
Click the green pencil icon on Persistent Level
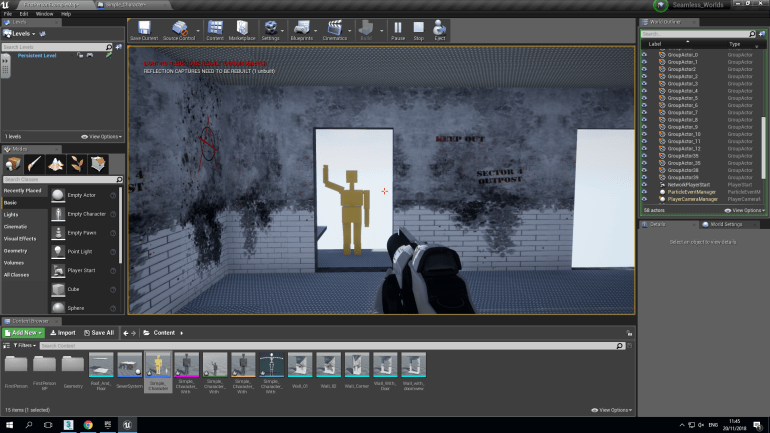pyautogui.click(x=109, y=55)
